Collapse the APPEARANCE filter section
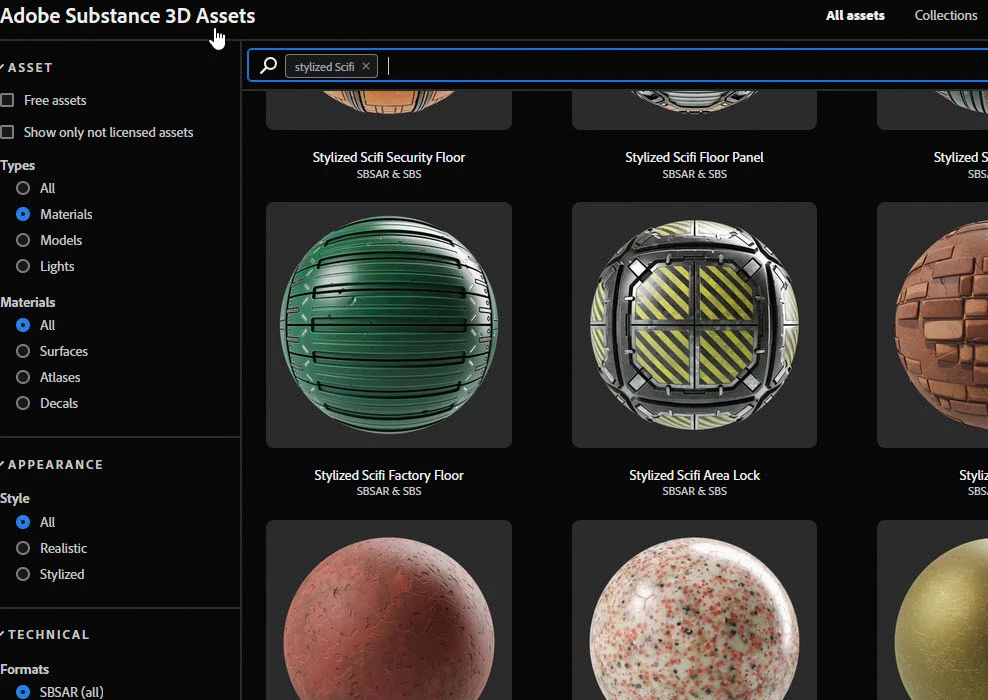 52,464
